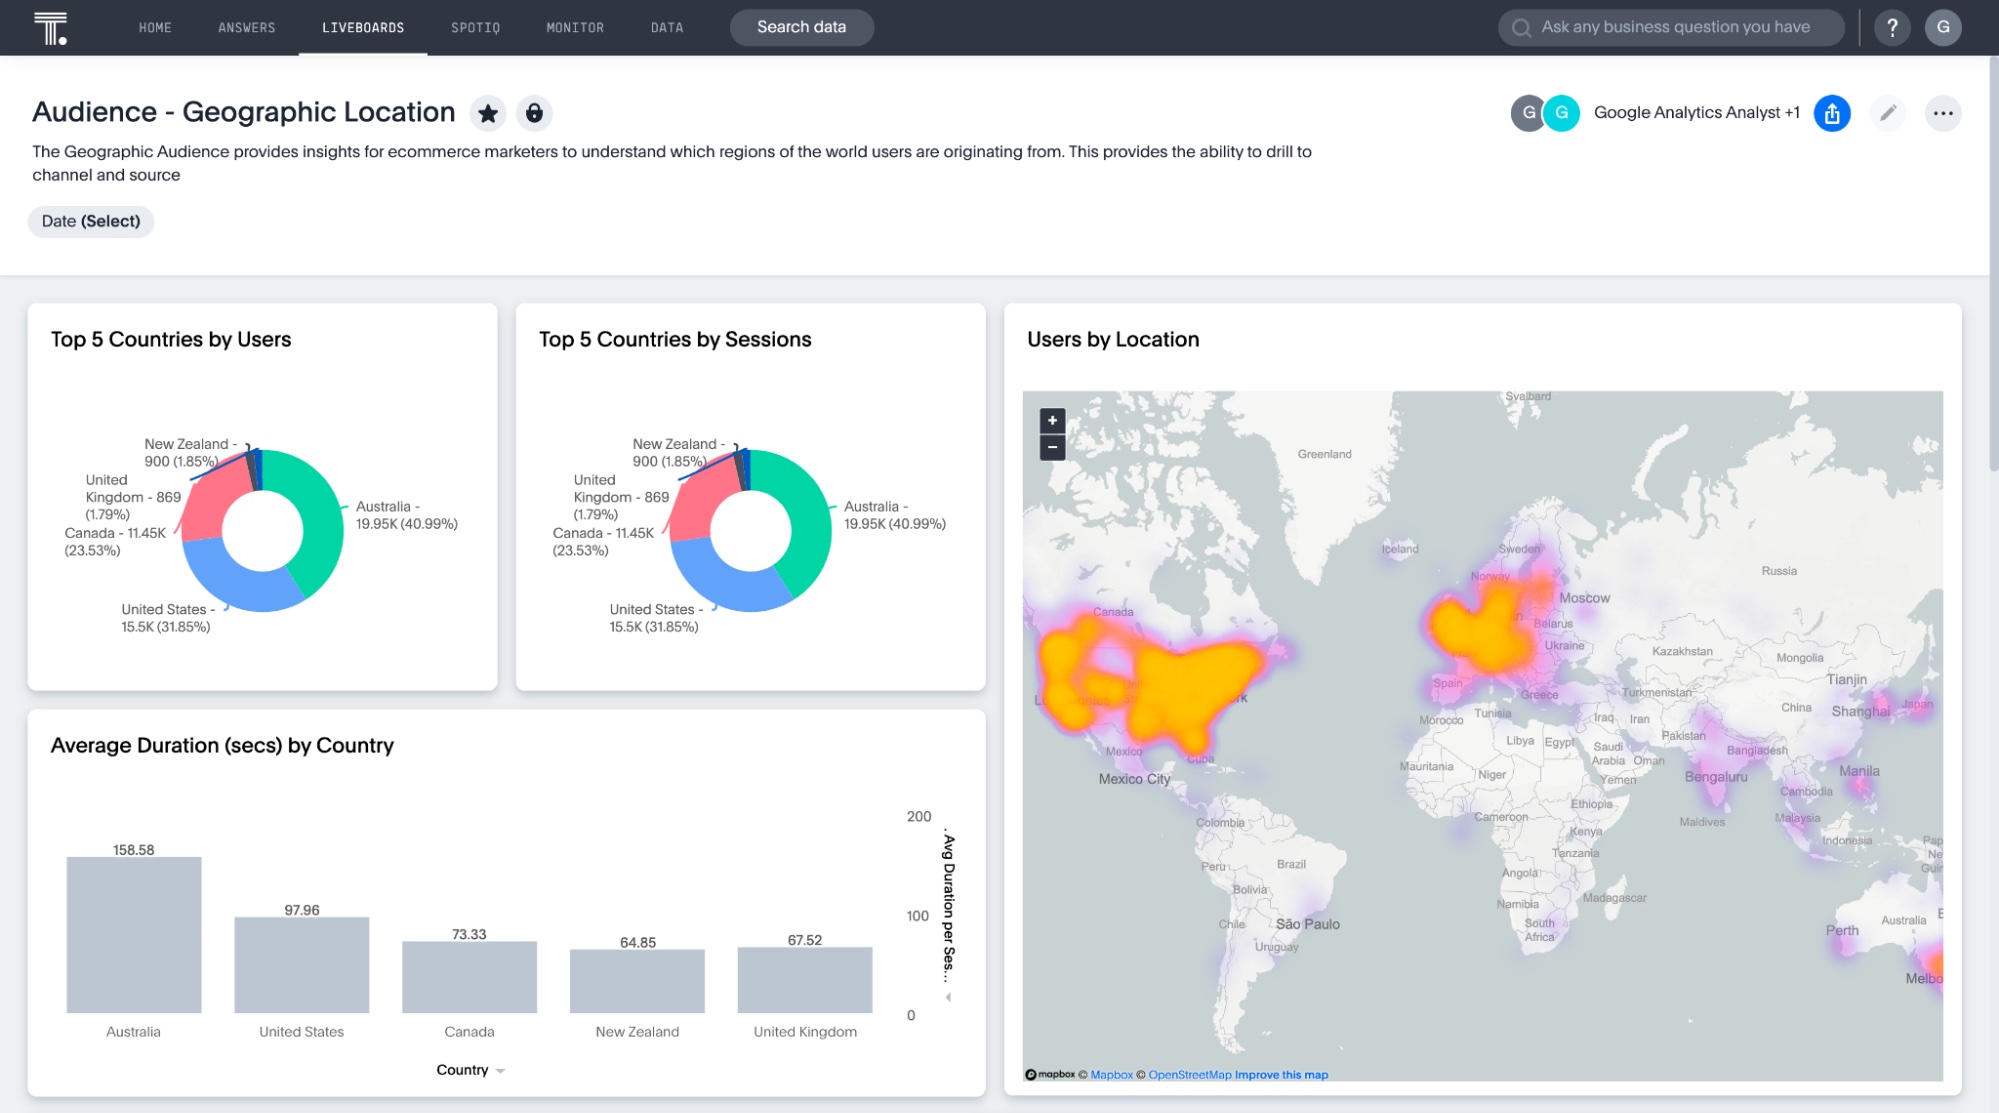Click the Search data button
The image size is (1999, 1113).
pos(801,27)
